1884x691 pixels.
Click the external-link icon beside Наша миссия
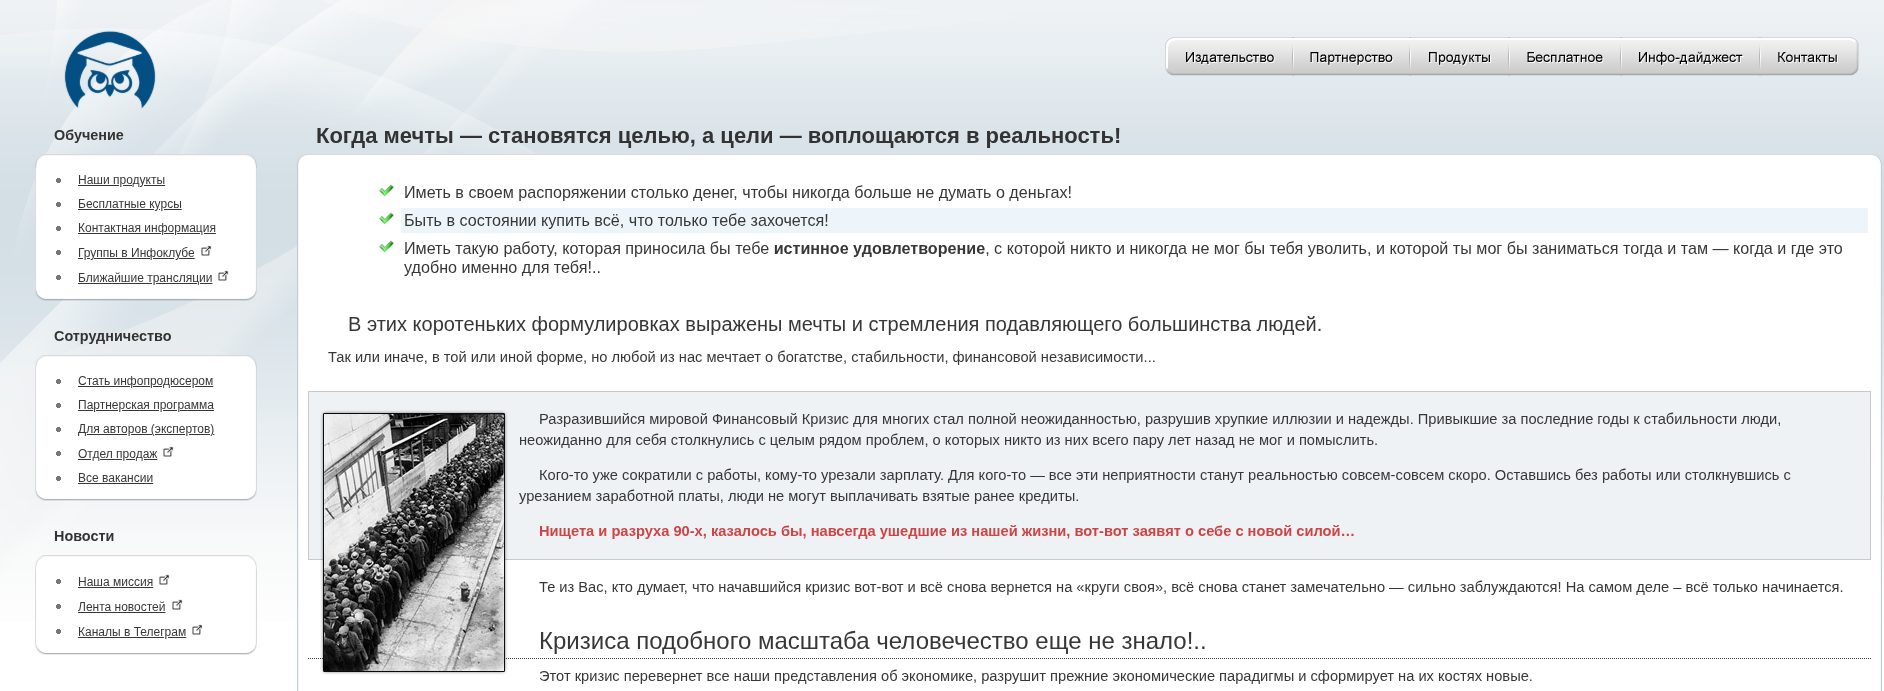point(164,580)
